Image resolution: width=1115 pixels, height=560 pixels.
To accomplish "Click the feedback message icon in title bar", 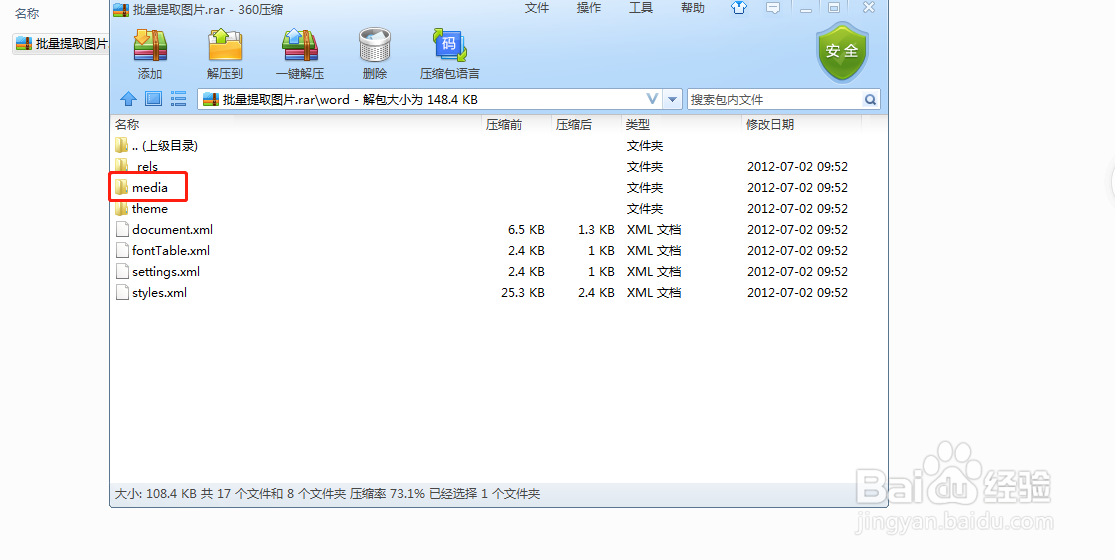I will click(x=773, y=8).
